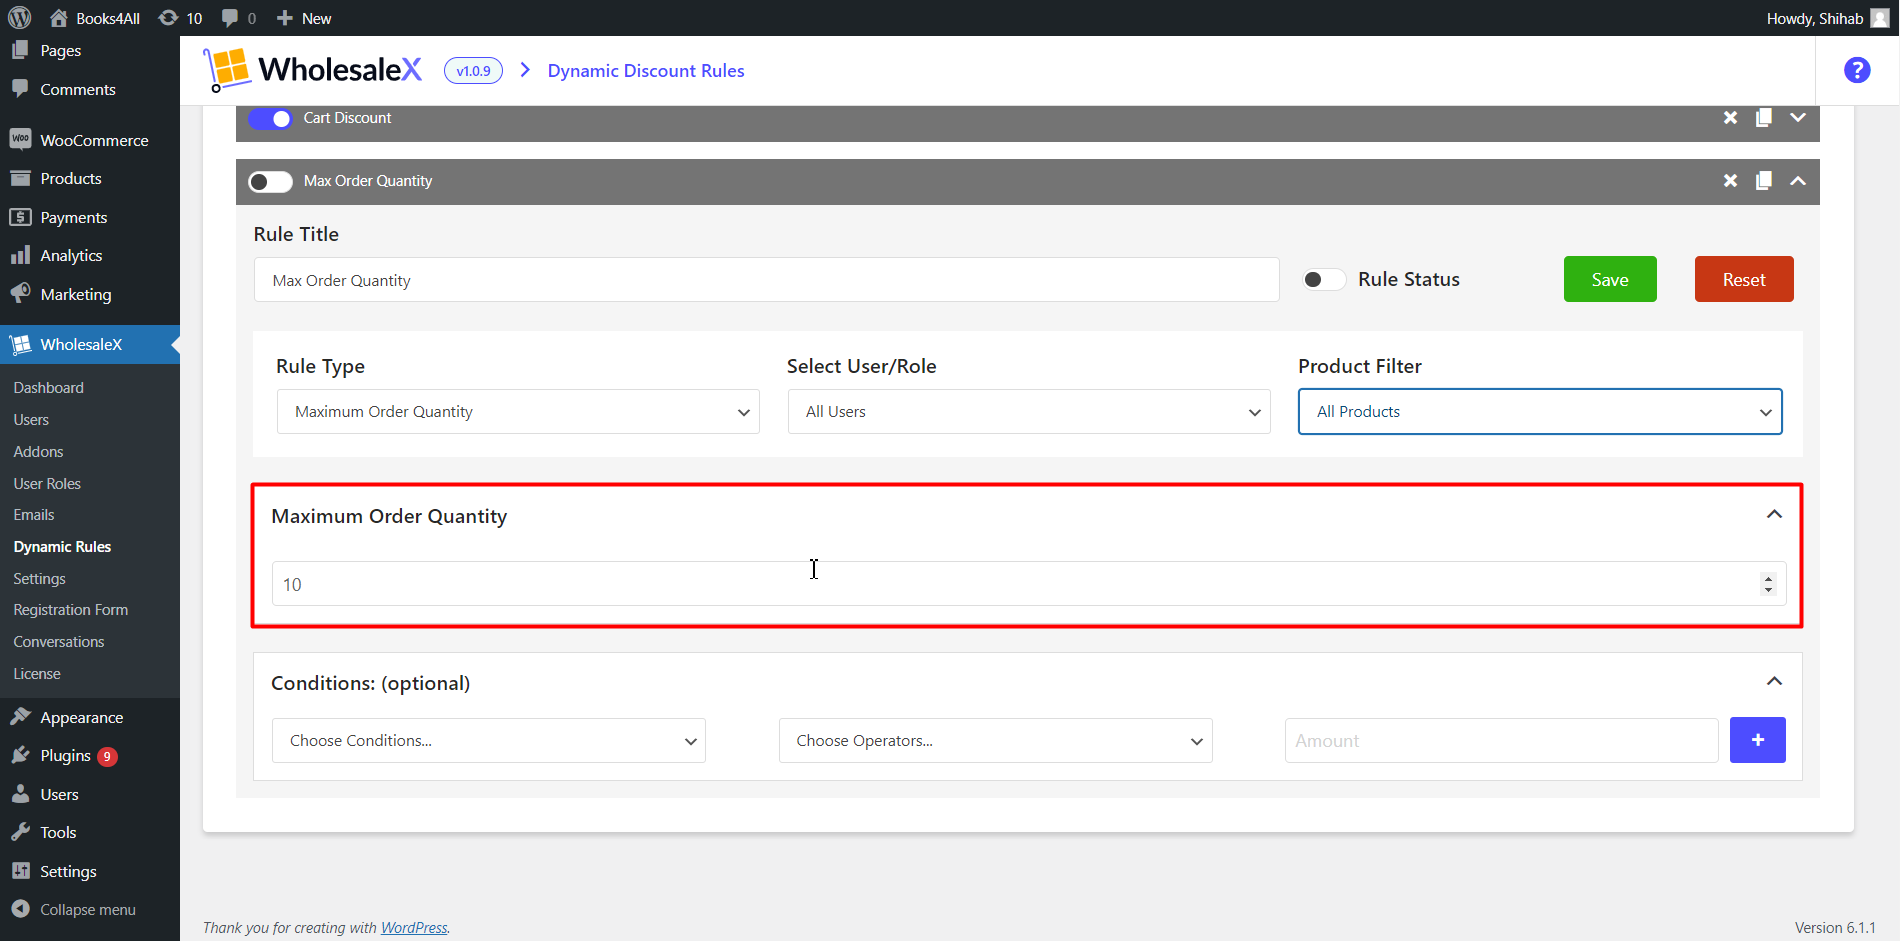
Task: Open WholesaleX Users submenu item
Action: pyautogui.click(x=31, y=420)
